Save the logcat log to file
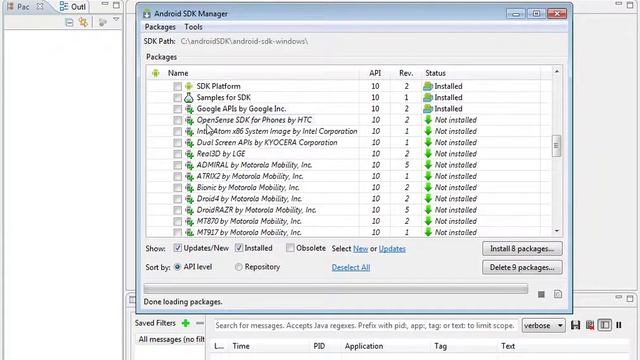Image resolution: width=640 pixels, height=360 pixels. (x=576, y=325)
